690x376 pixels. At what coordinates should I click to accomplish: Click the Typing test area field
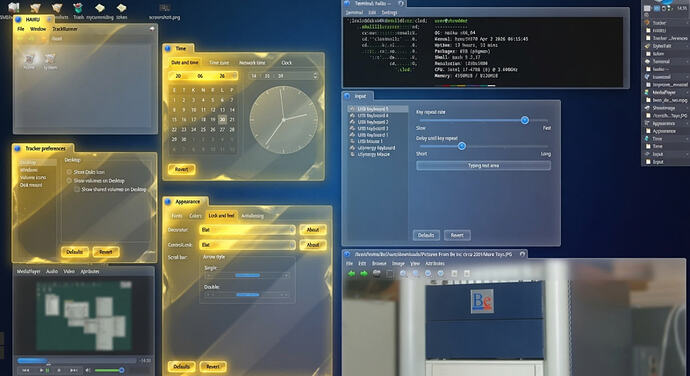pos(483,166)
